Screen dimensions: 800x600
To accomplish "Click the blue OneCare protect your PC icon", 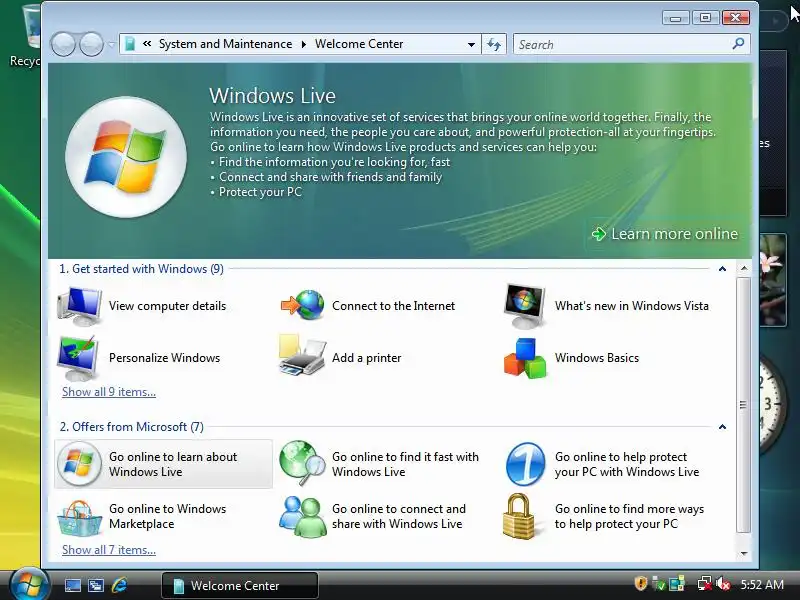I will tap(526, 464).
